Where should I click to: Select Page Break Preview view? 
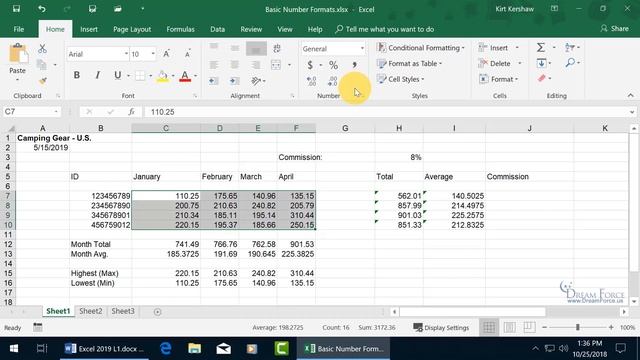(x=529, y=327)
